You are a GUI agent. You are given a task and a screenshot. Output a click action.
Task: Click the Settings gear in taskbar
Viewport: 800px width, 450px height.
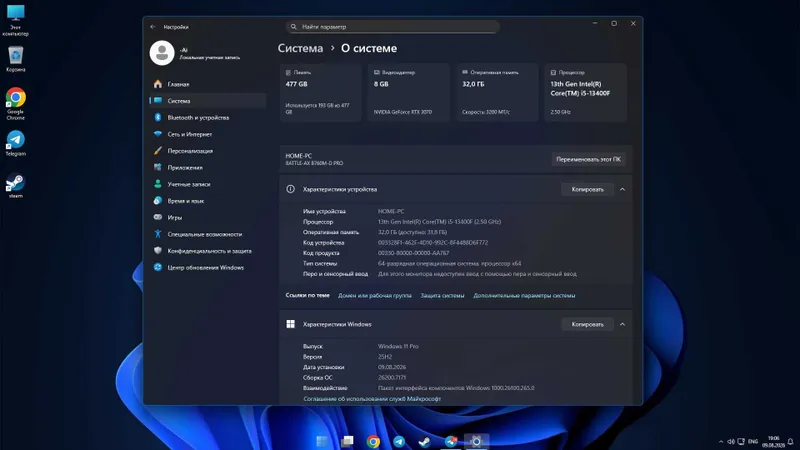[x=476, y=441]
